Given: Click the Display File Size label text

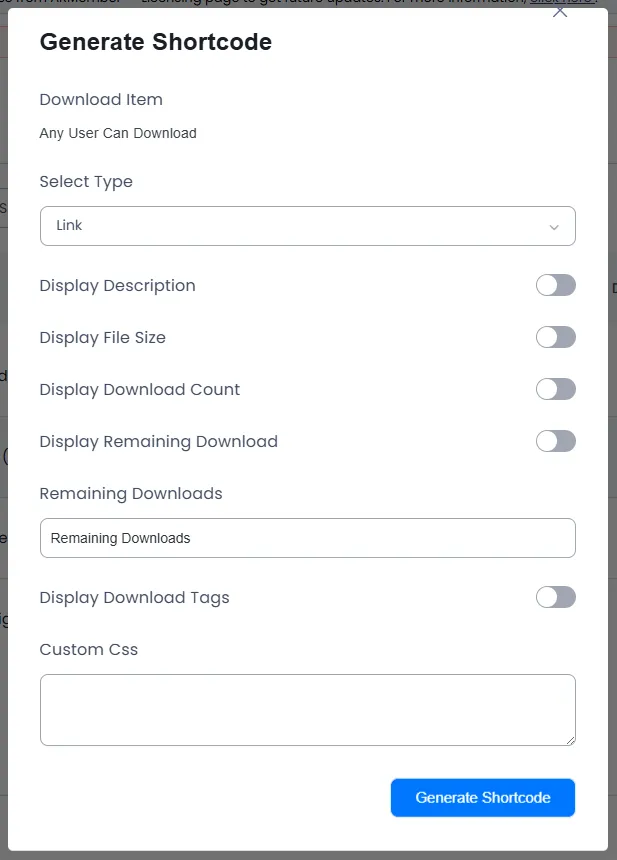Looking at the screenshot, I should 103,338.
